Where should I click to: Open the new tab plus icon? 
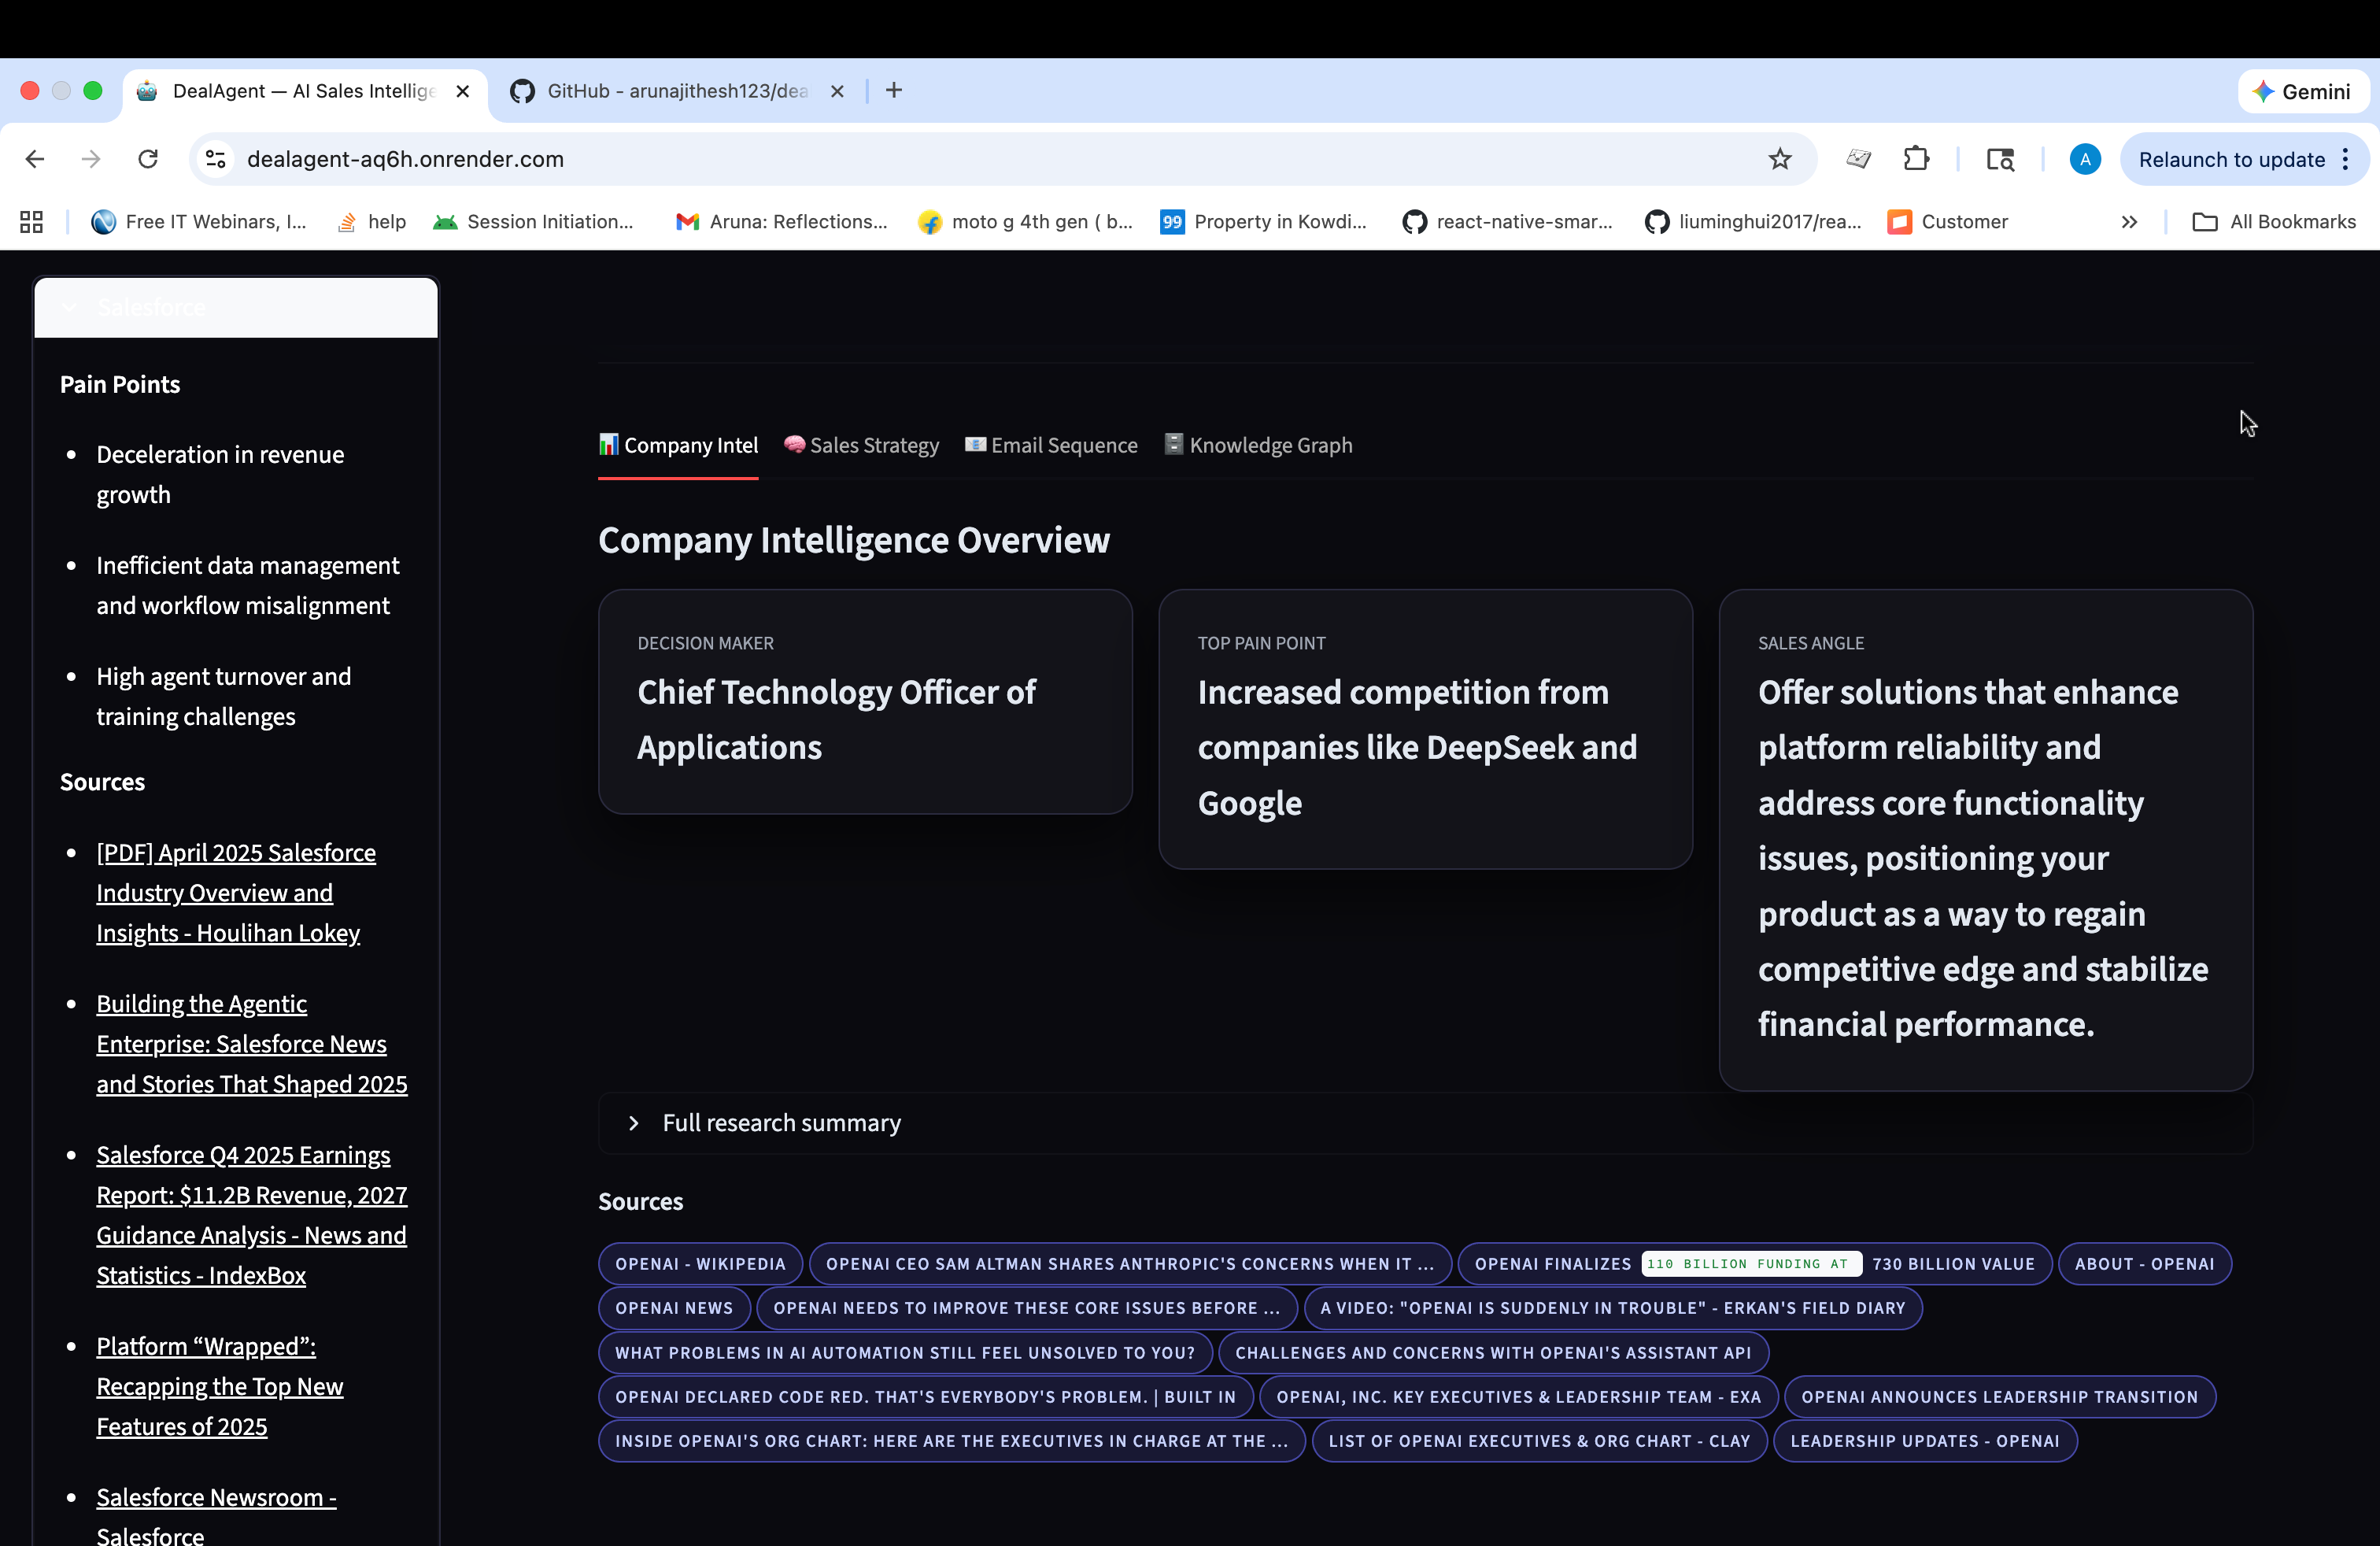pyautogui.click(x=894, y=91)
